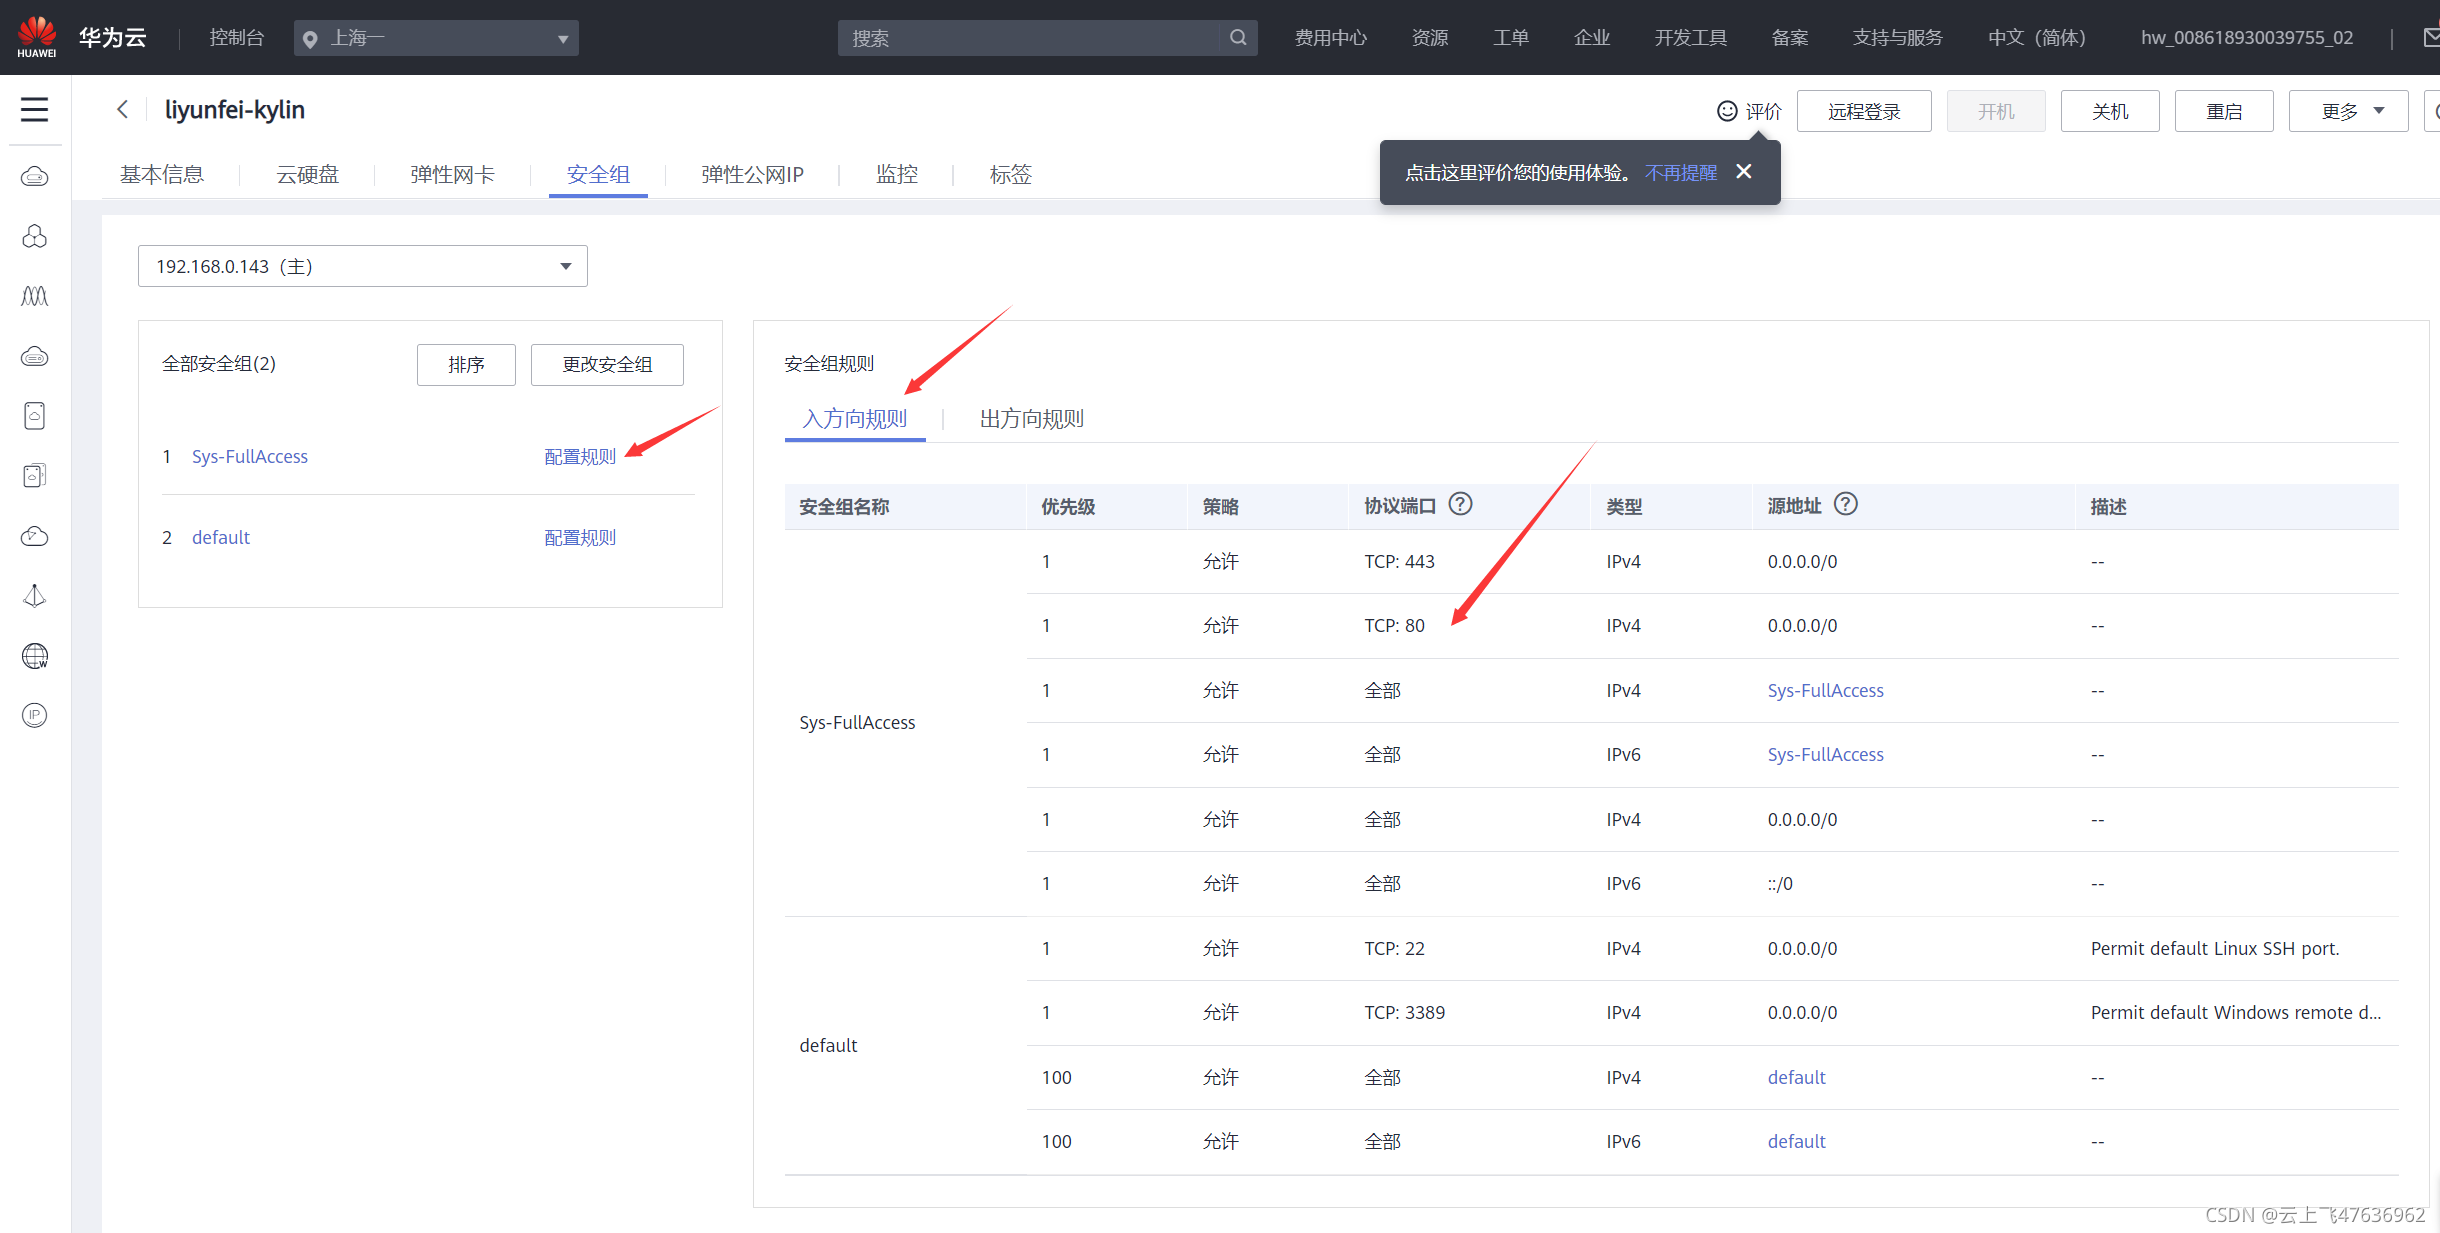
Task: Click the smiley 评价 feedback icon
Action: 1727,111
